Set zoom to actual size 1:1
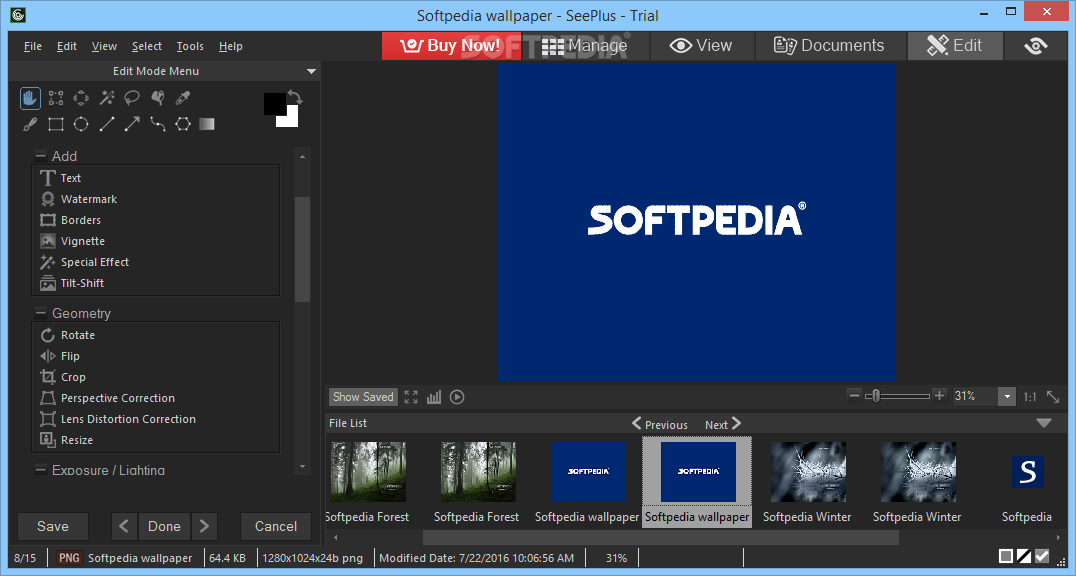The width and height of the screenshot is (1076, 576). [1030, 397]
